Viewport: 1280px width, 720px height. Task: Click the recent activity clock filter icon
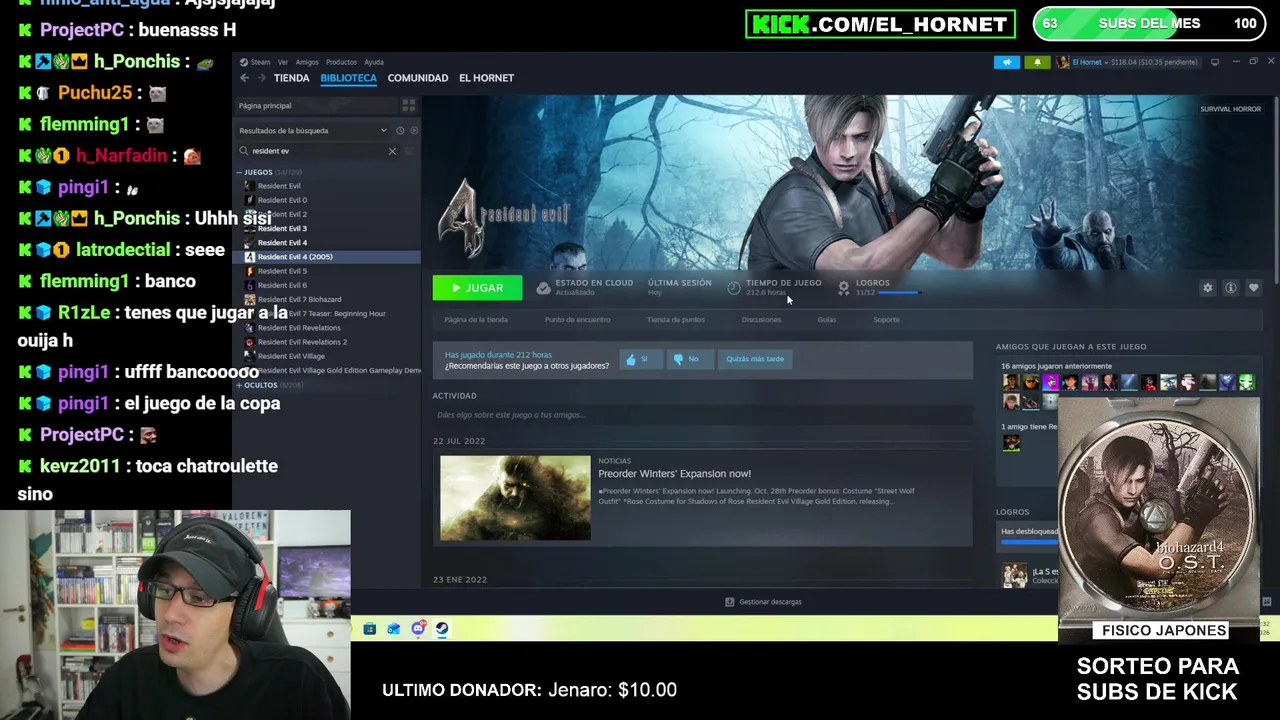click(400, 131)
